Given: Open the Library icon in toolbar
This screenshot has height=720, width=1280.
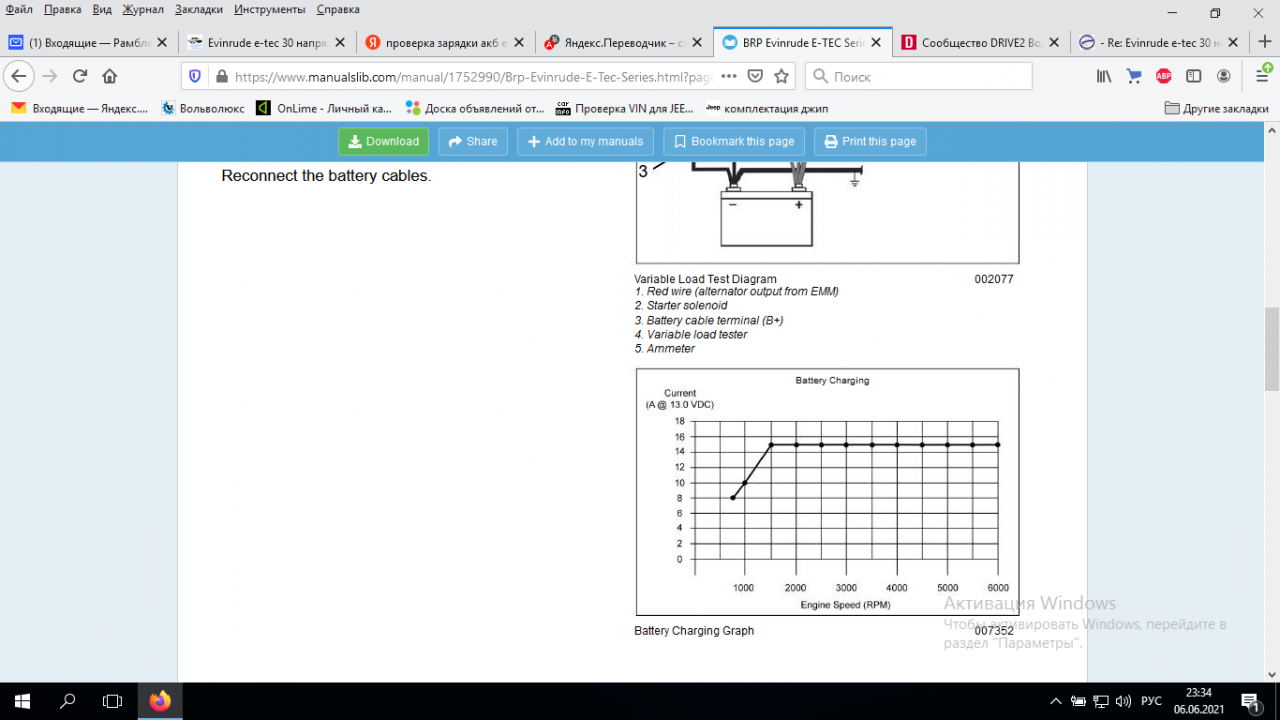Looking at the screenshot, I should [1104, 76].
